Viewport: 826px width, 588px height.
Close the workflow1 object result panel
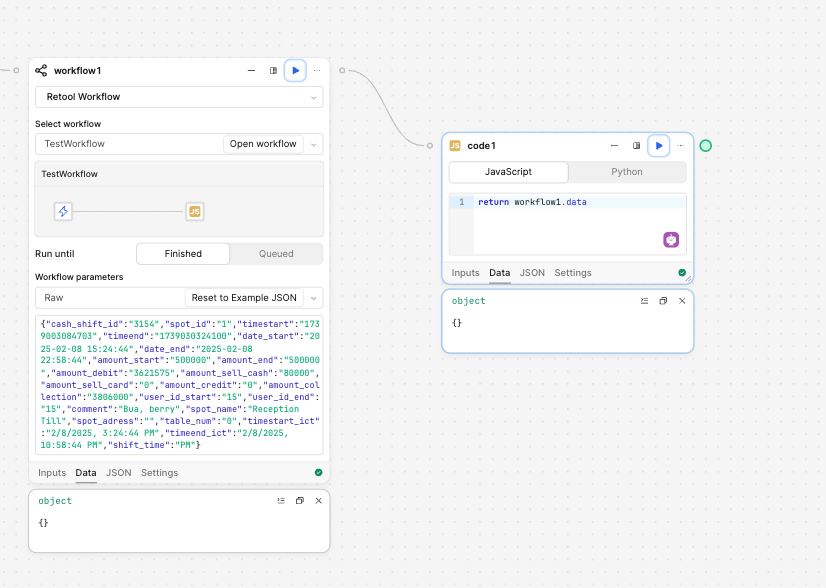click(x=318, y=501)
